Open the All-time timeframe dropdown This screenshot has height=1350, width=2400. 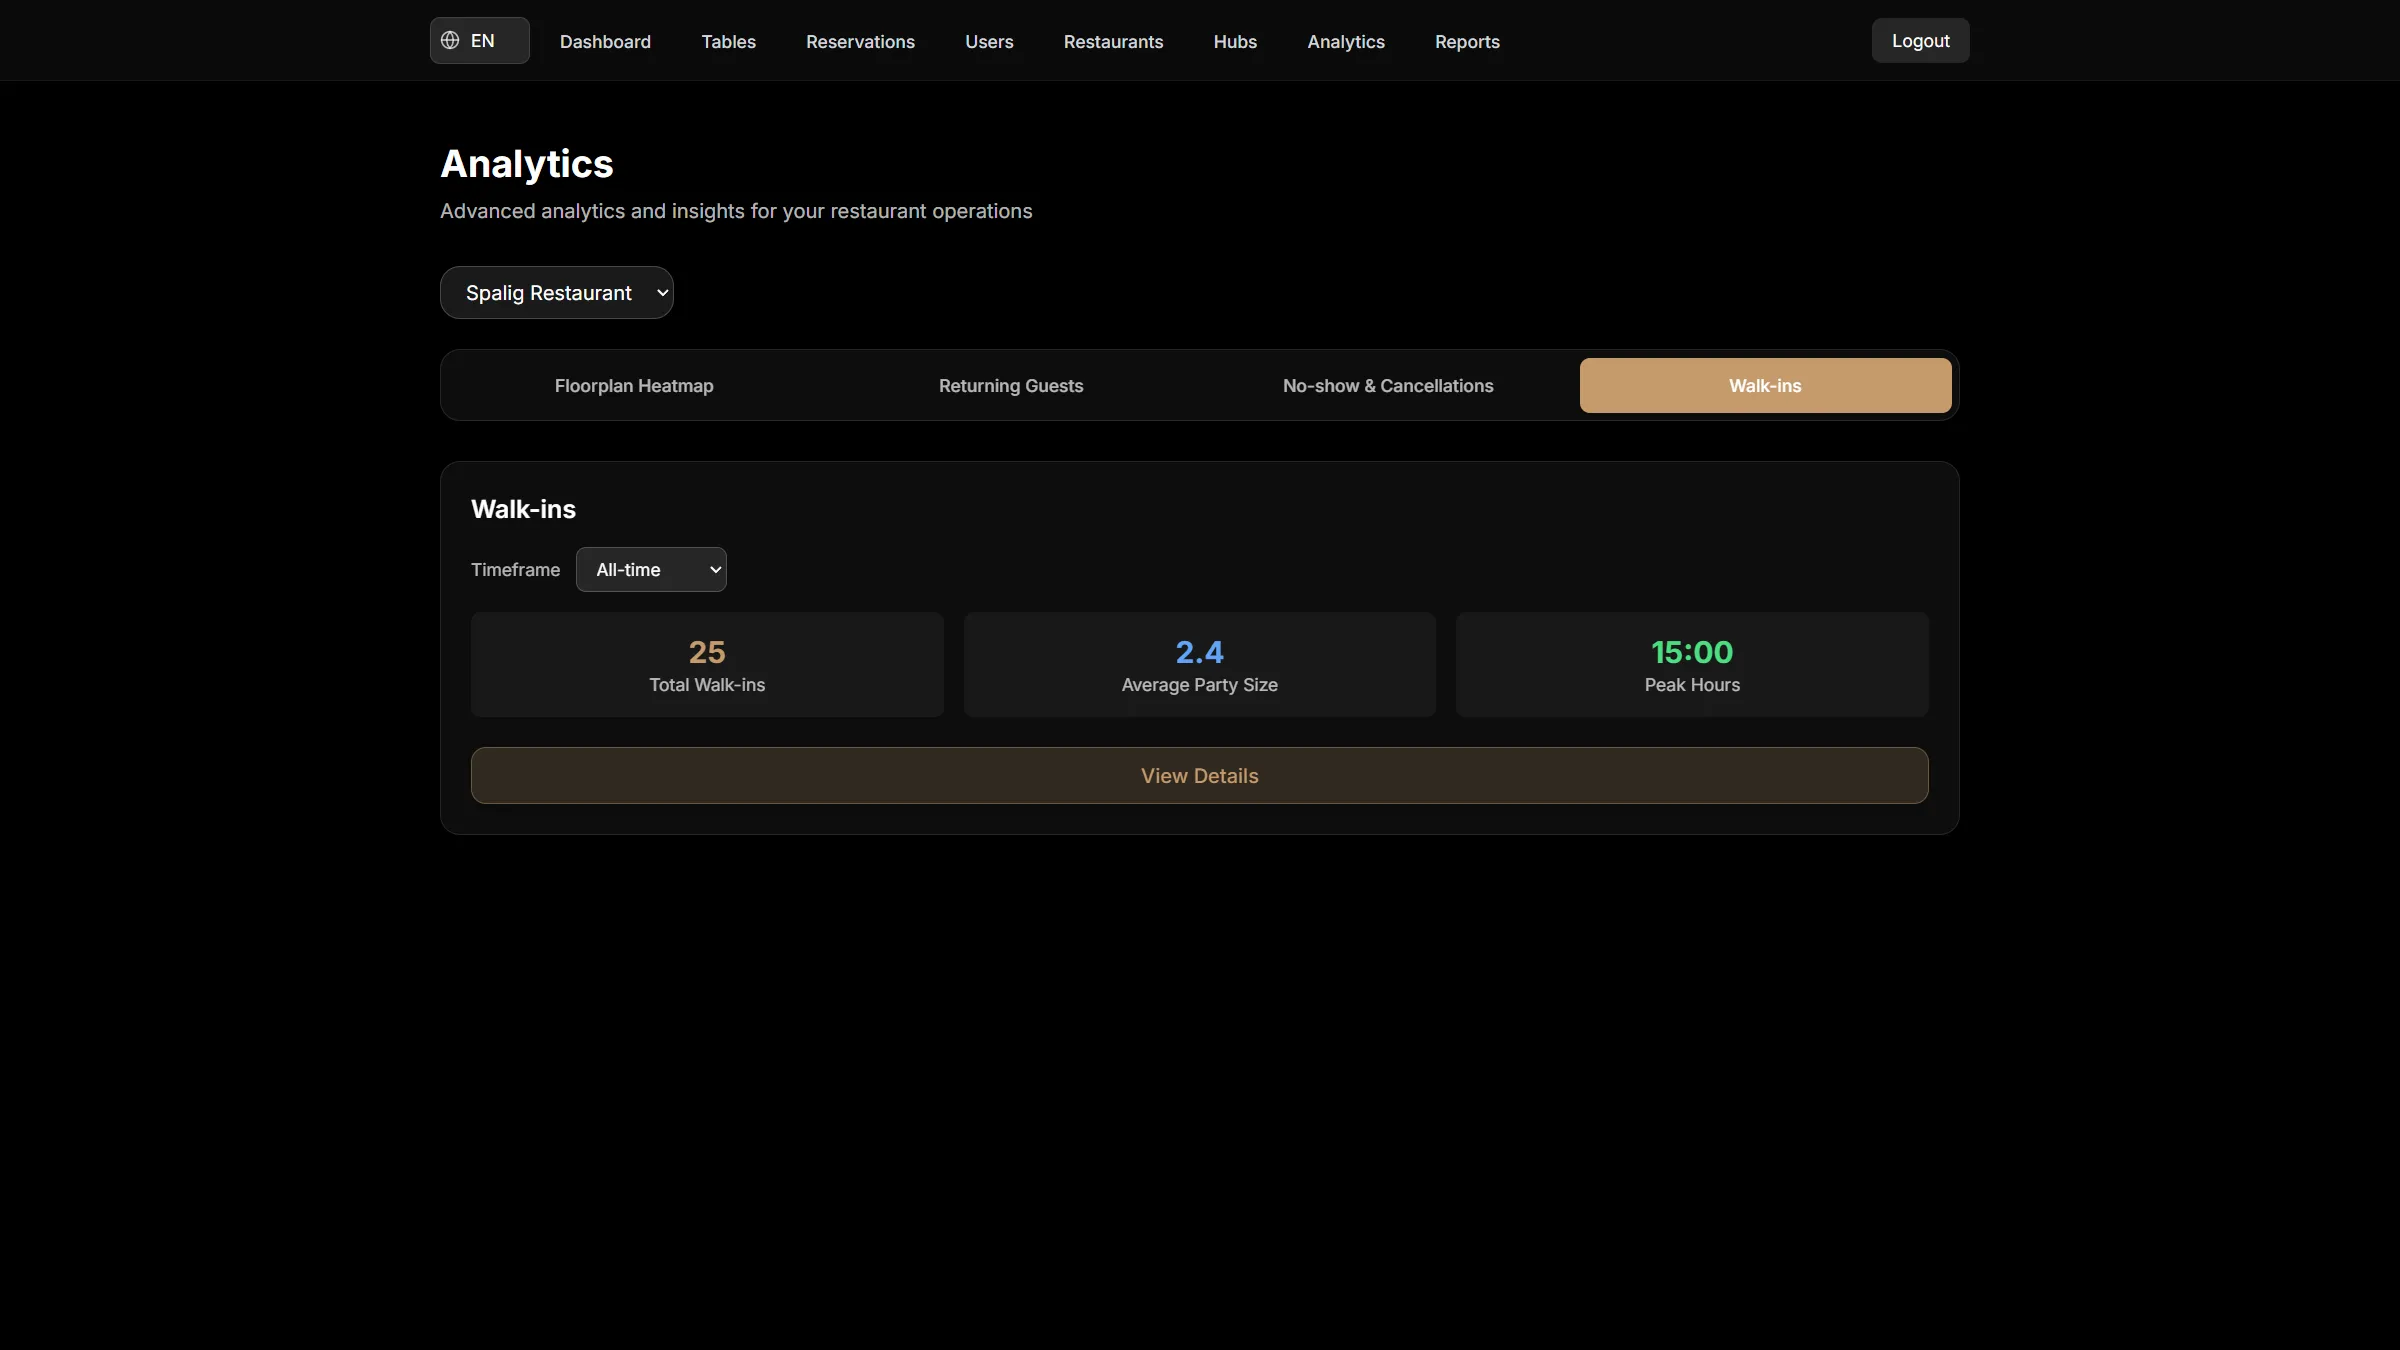click(x=651, y=570)
